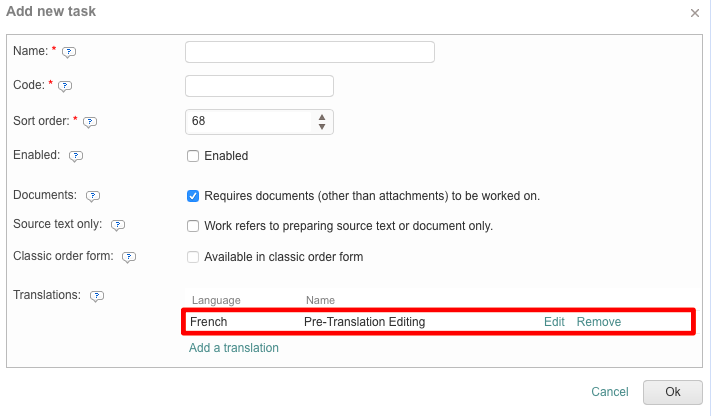Show help for Classic order form
The width and height of the screenshot is (711, 416).
tap(129, 257)
